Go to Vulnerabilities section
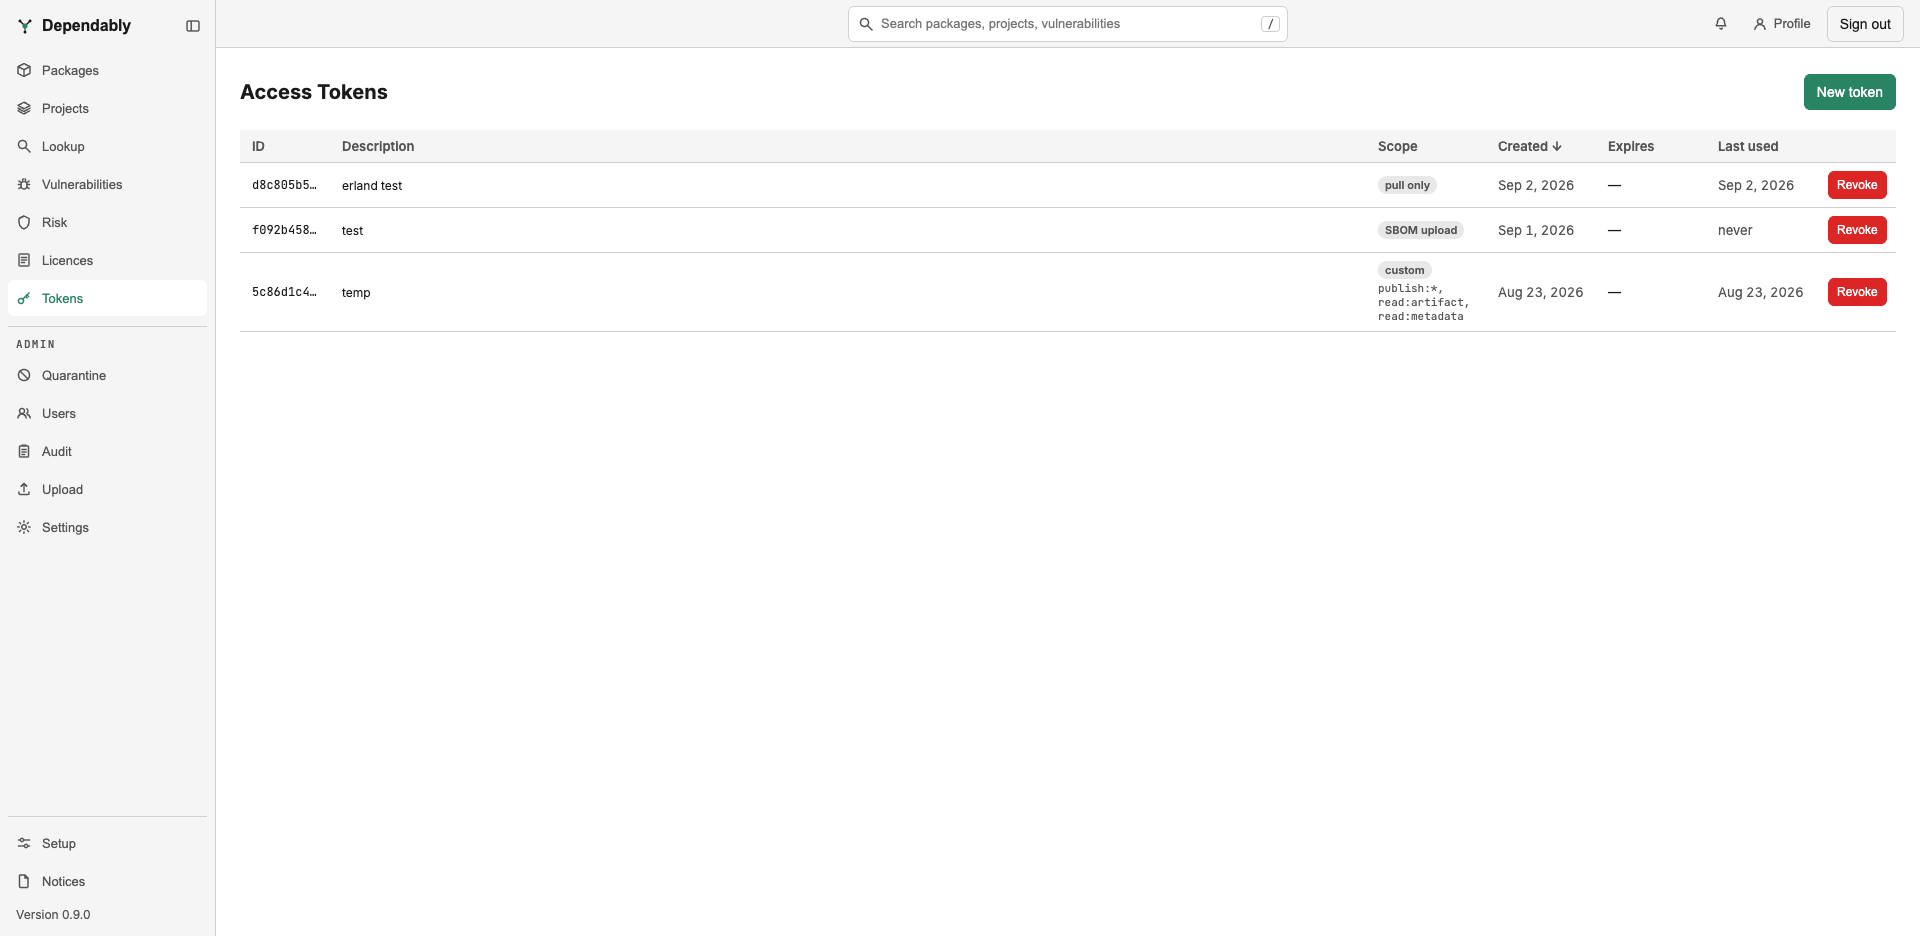 click(107, 184)
